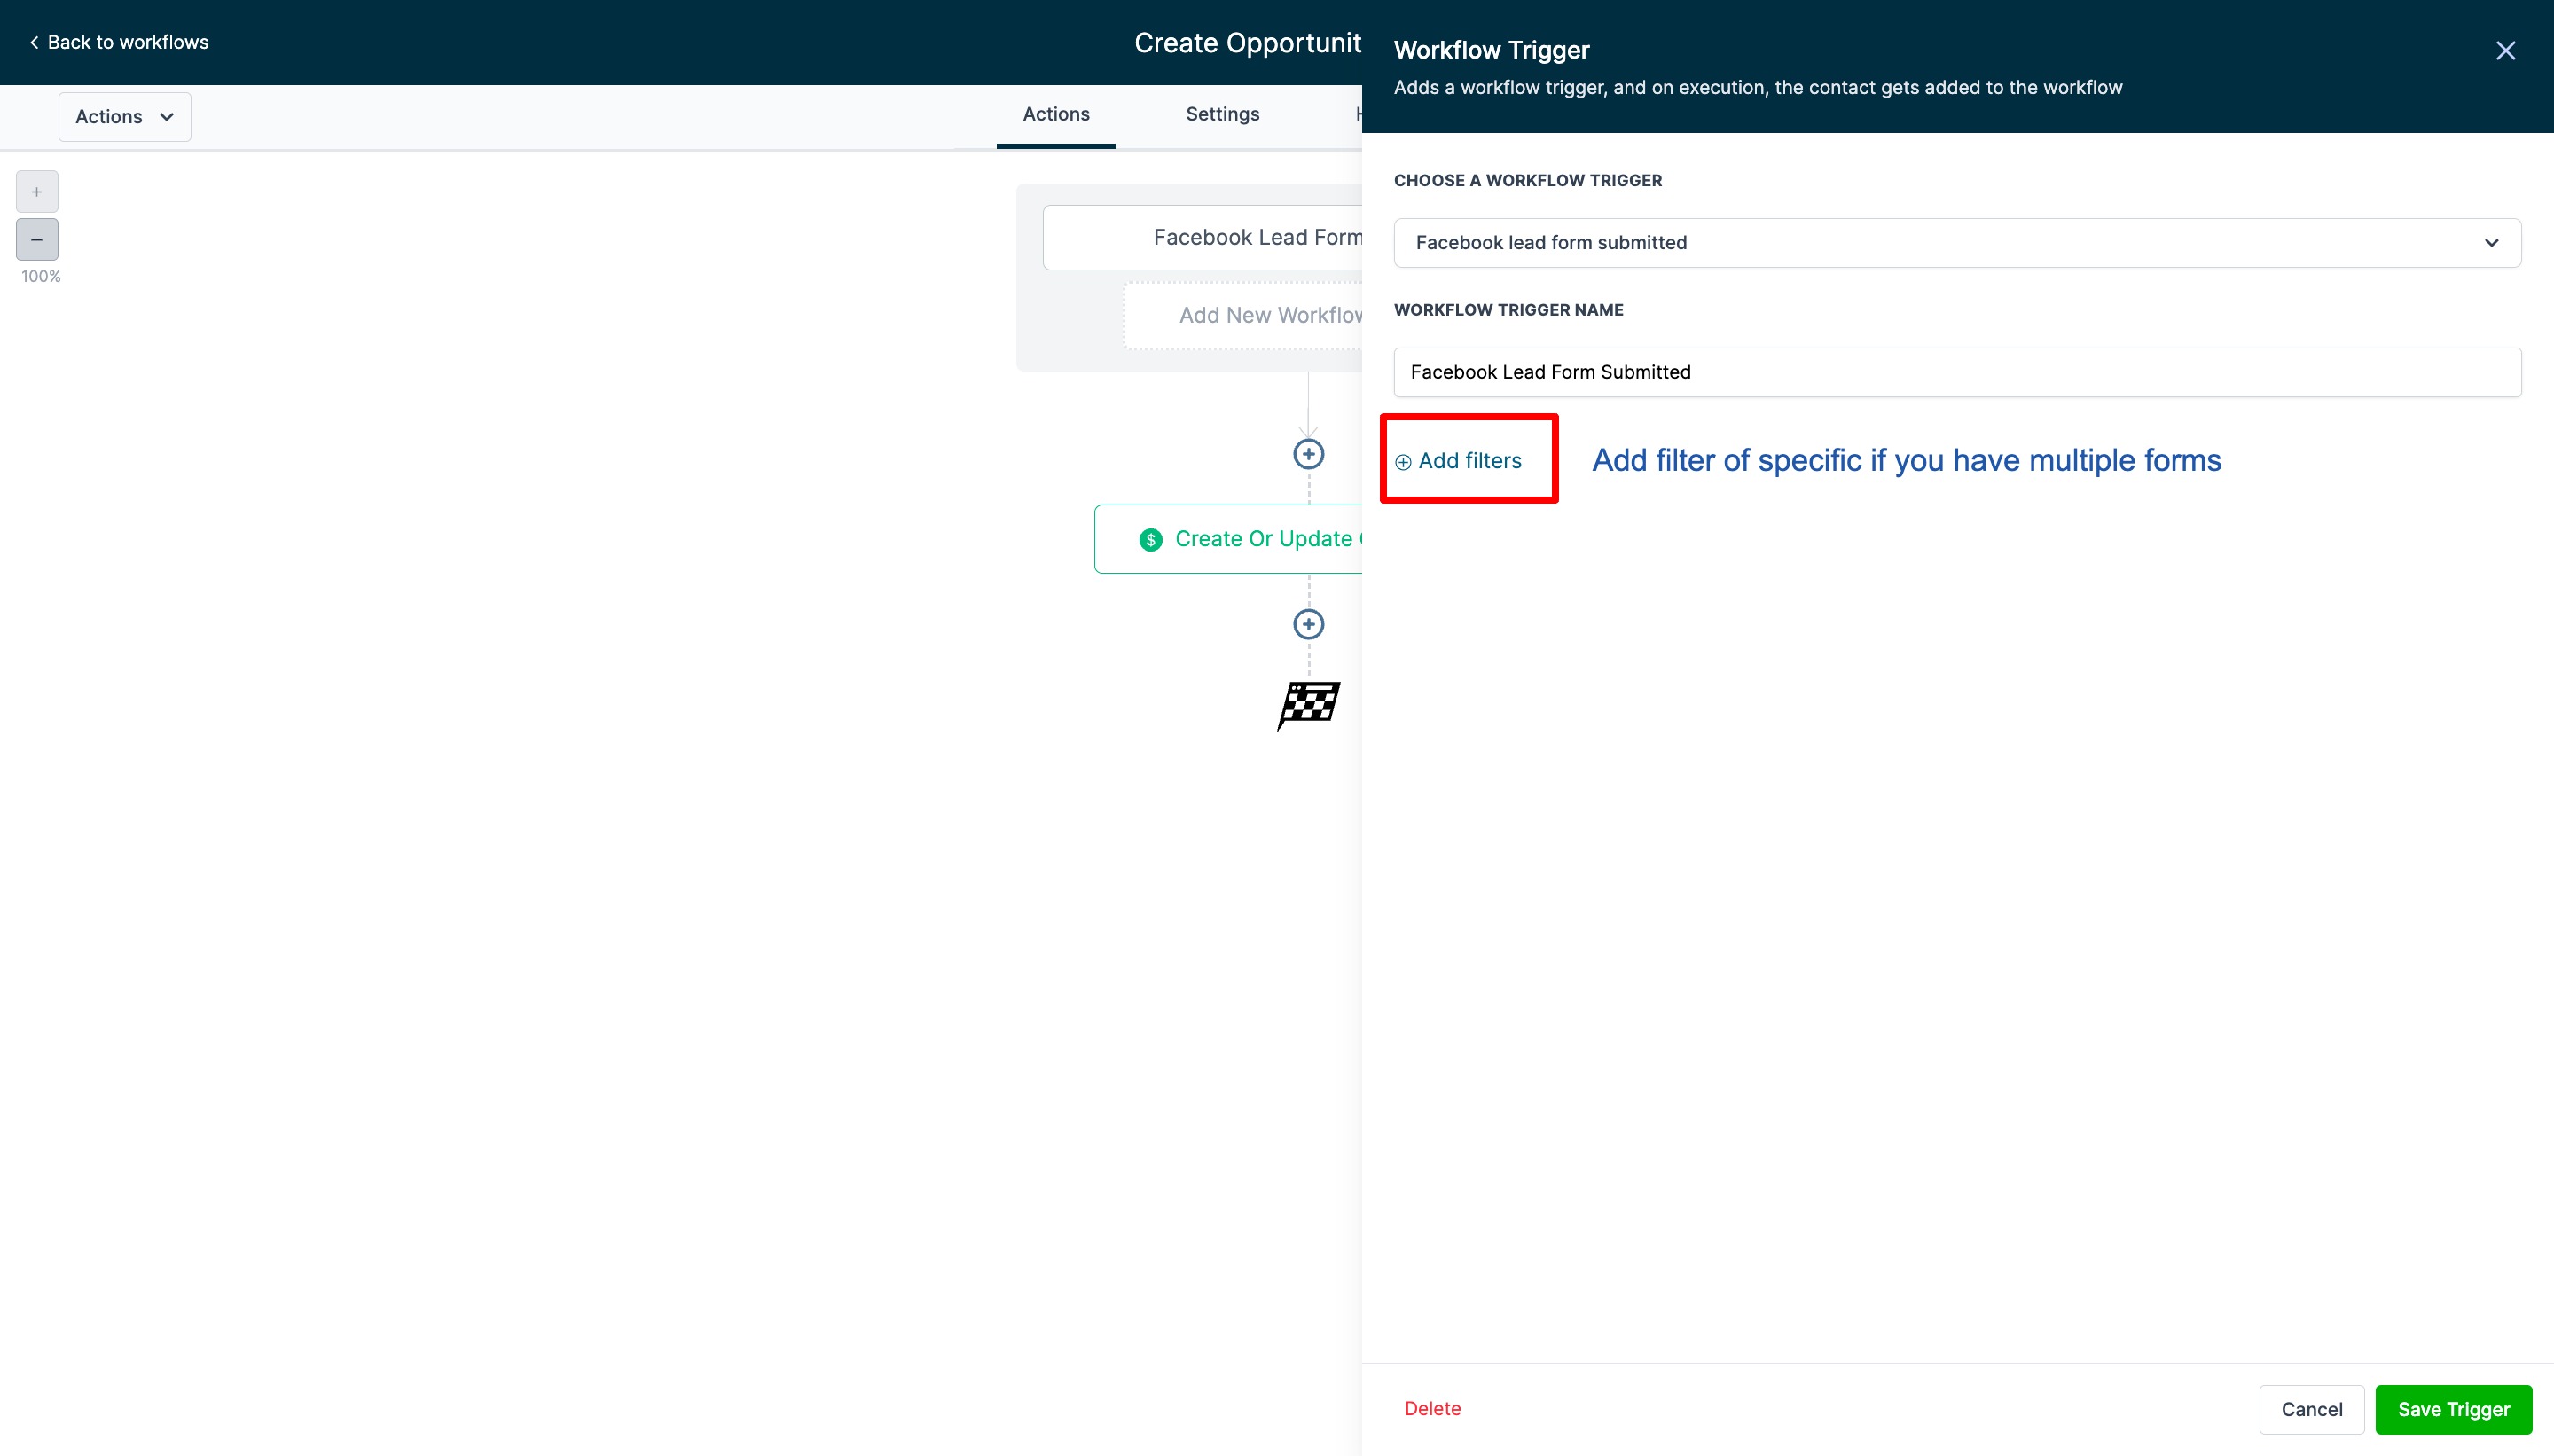
Task: Click the Save Trigger button
Action: click(x=2453, y=1409)
